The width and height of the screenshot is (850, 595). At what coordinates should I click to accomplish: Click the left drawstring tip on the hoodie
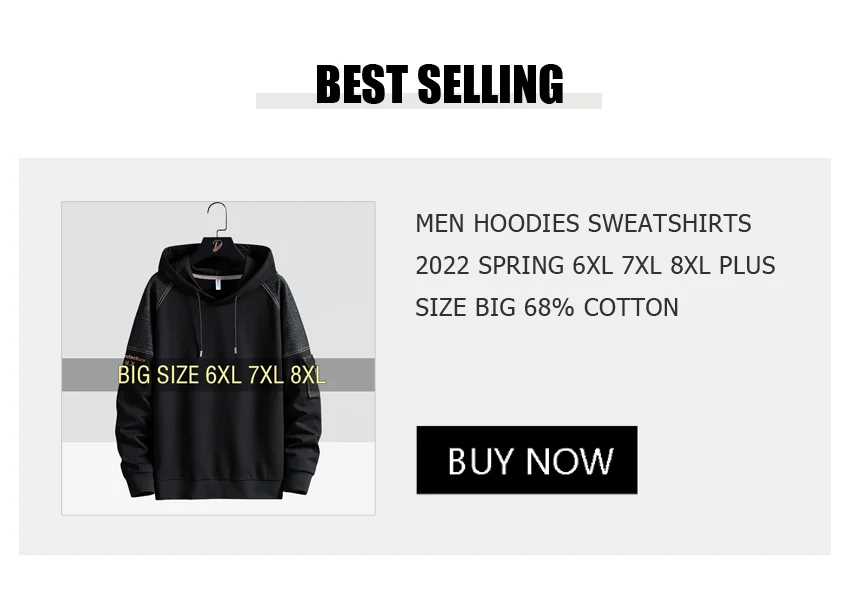click(201, 353)
